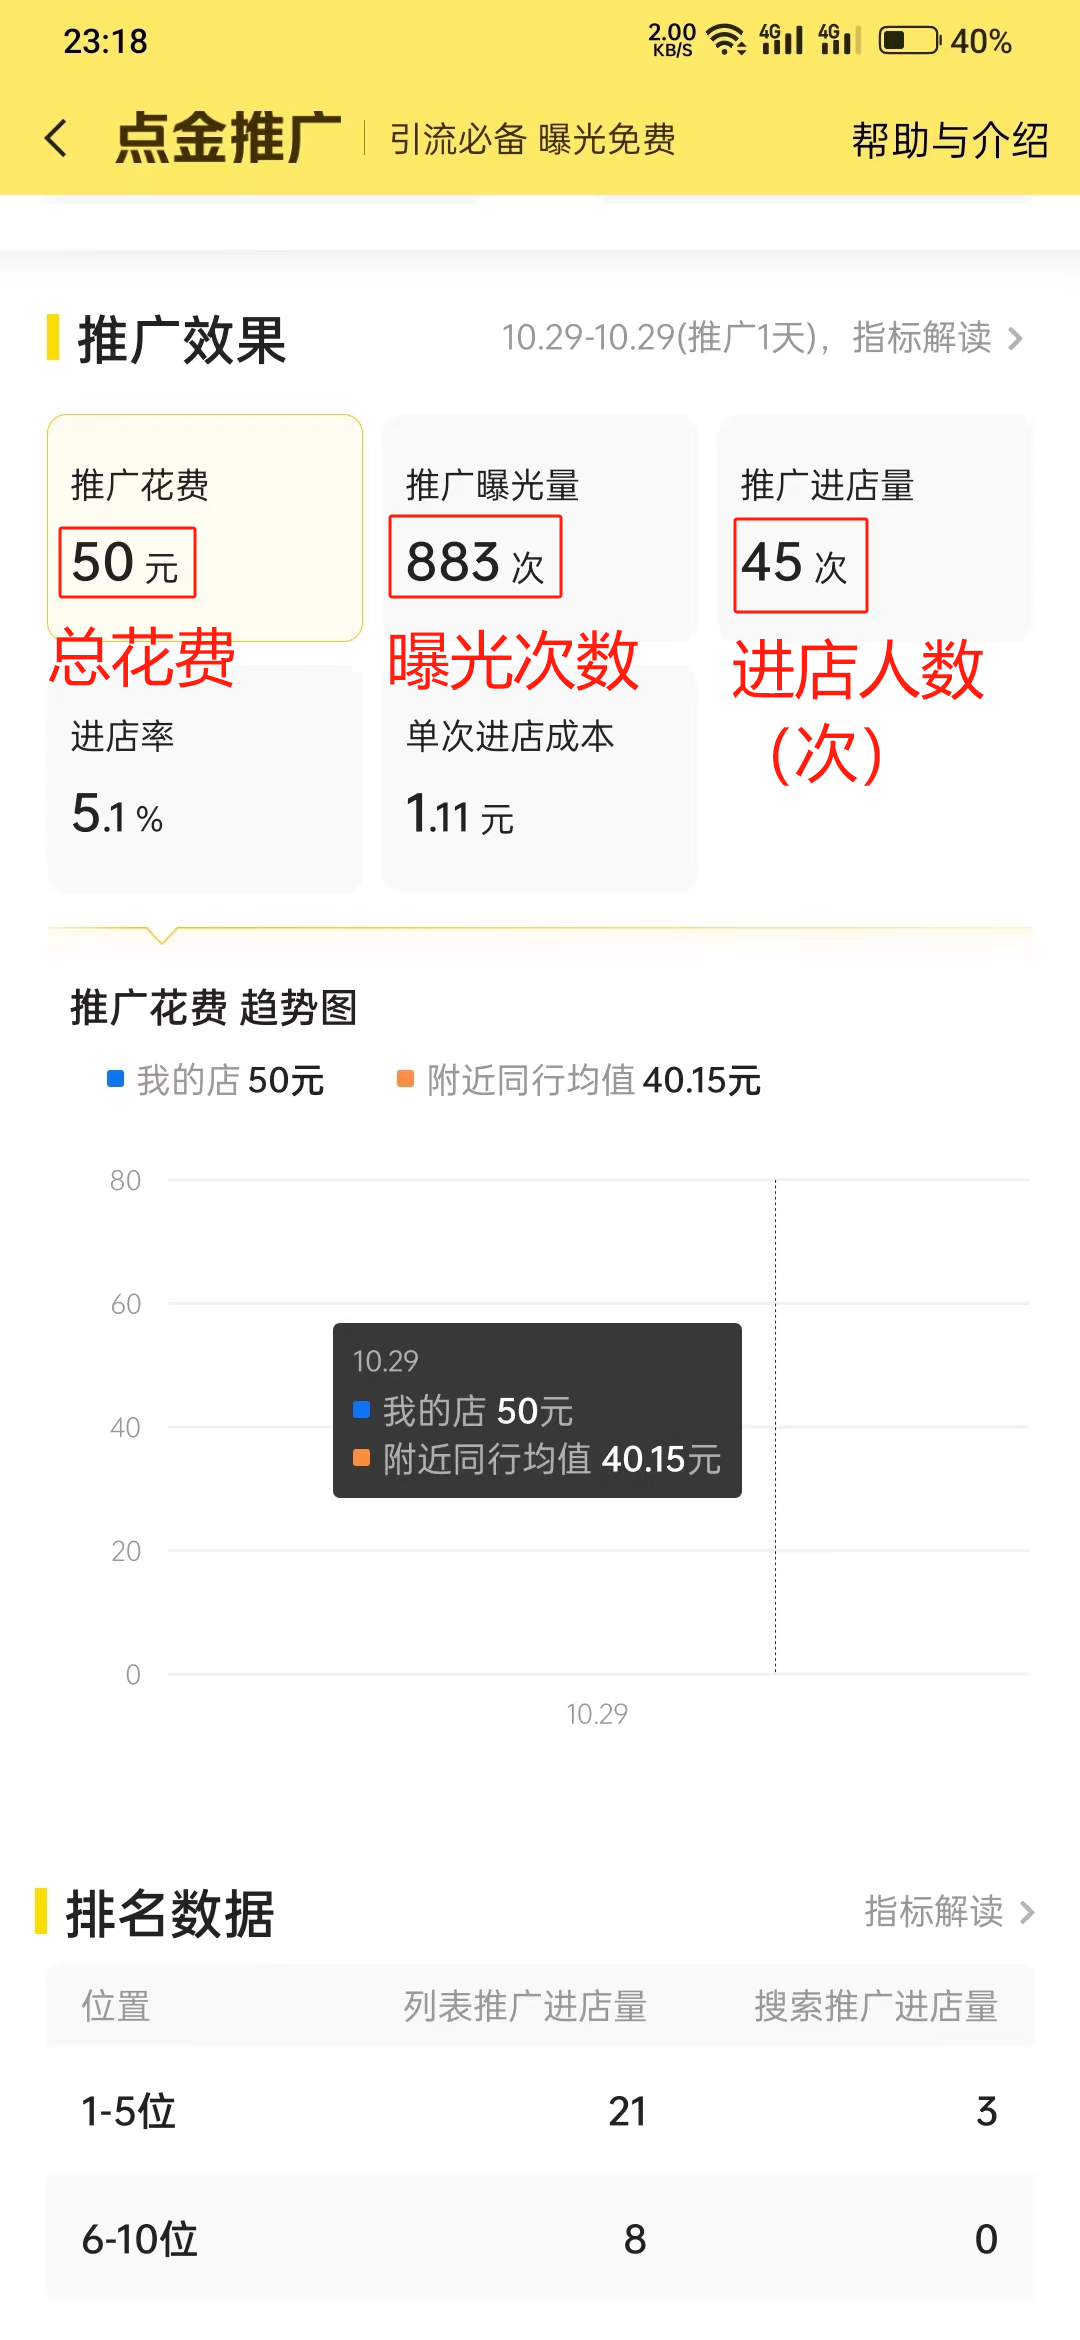This screenshot has height=2340, width=1080.
Task: Tap the dotted vertical chart marker line
Action: click(x=775, y=1426)
